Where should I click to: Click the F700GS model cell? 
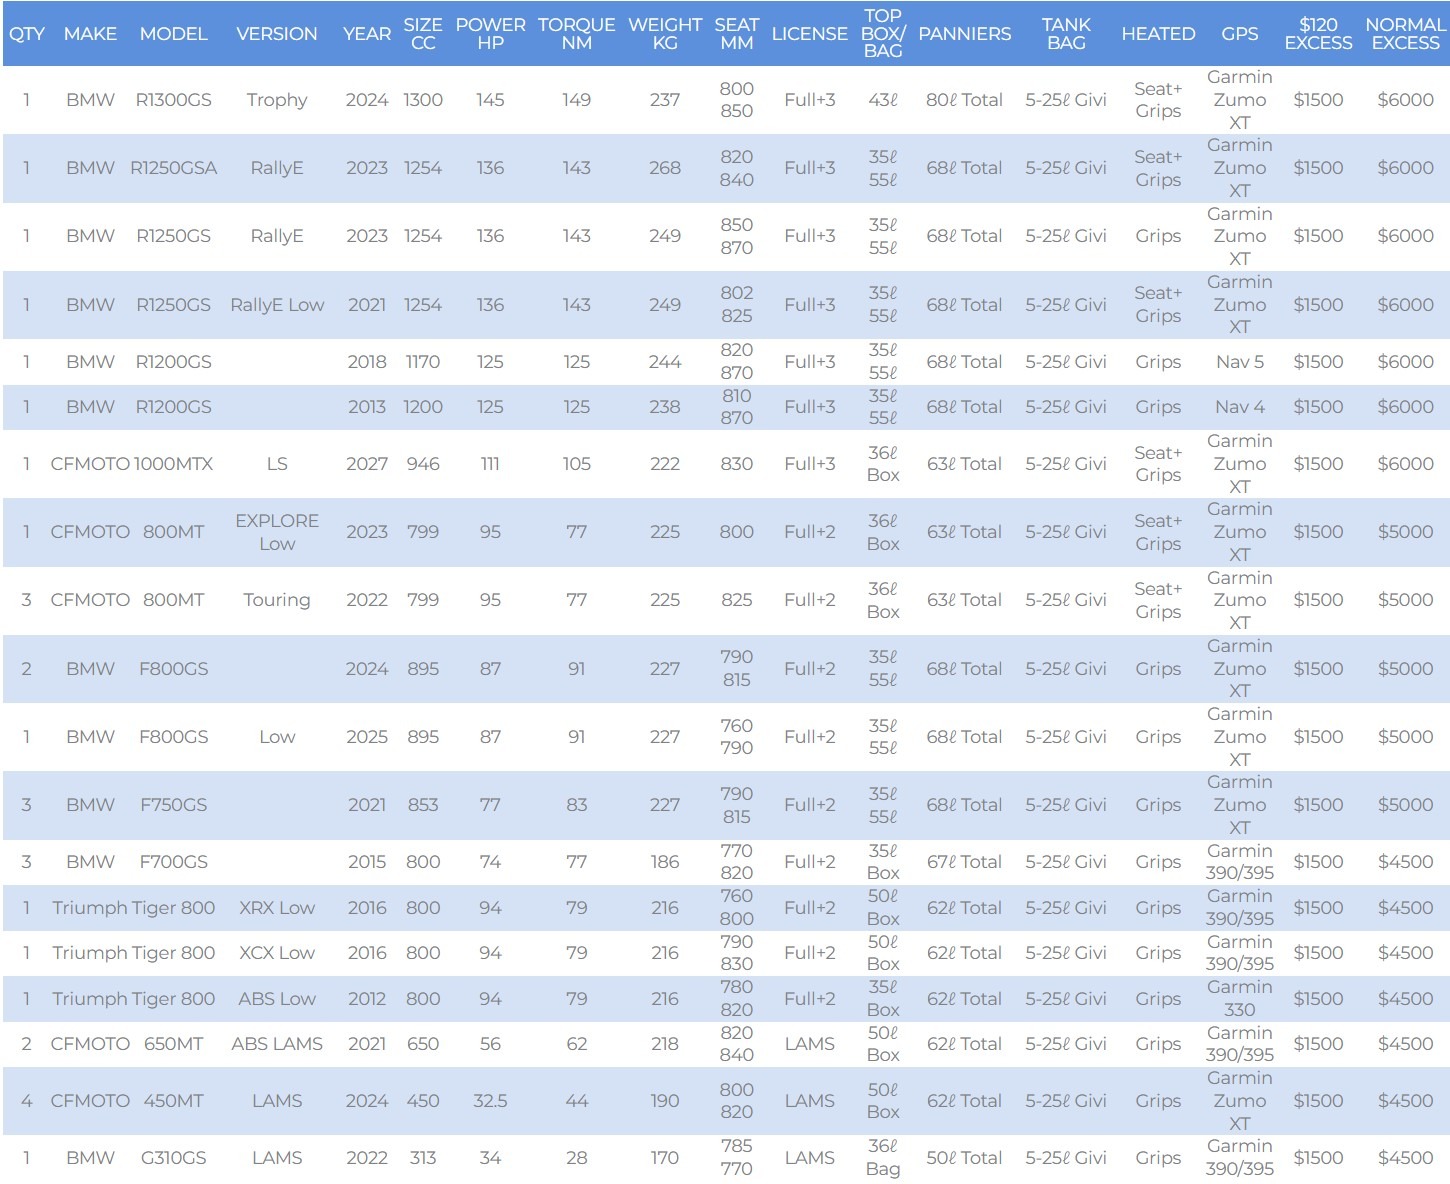[173, 862]
